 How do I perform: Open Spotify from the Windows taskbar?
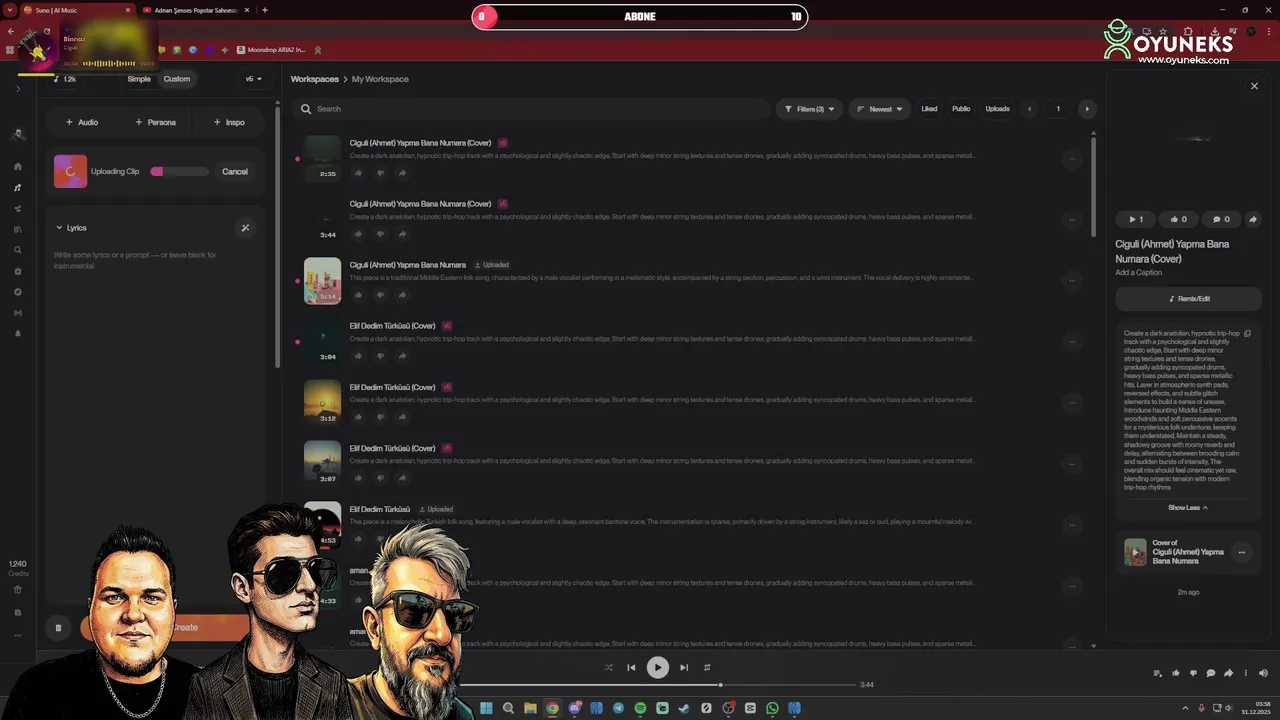(x=640, y=708)
